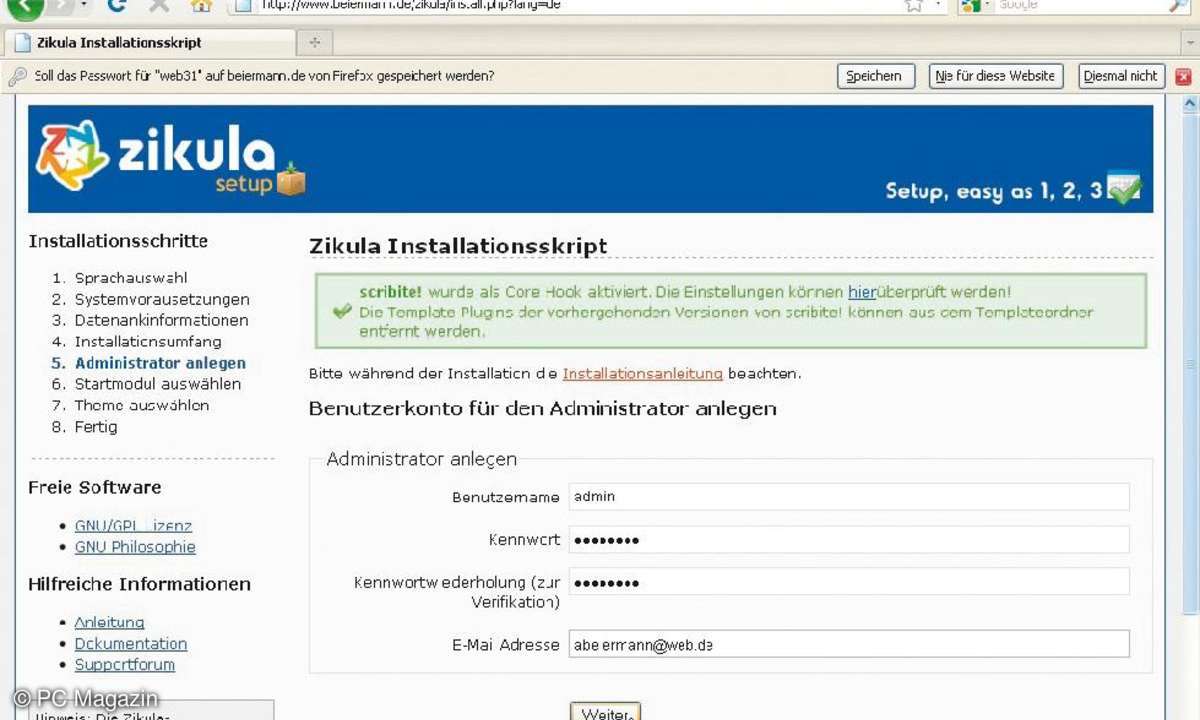
Task: Click the hier link in the scribite notice
Action: tap(861, 292)
